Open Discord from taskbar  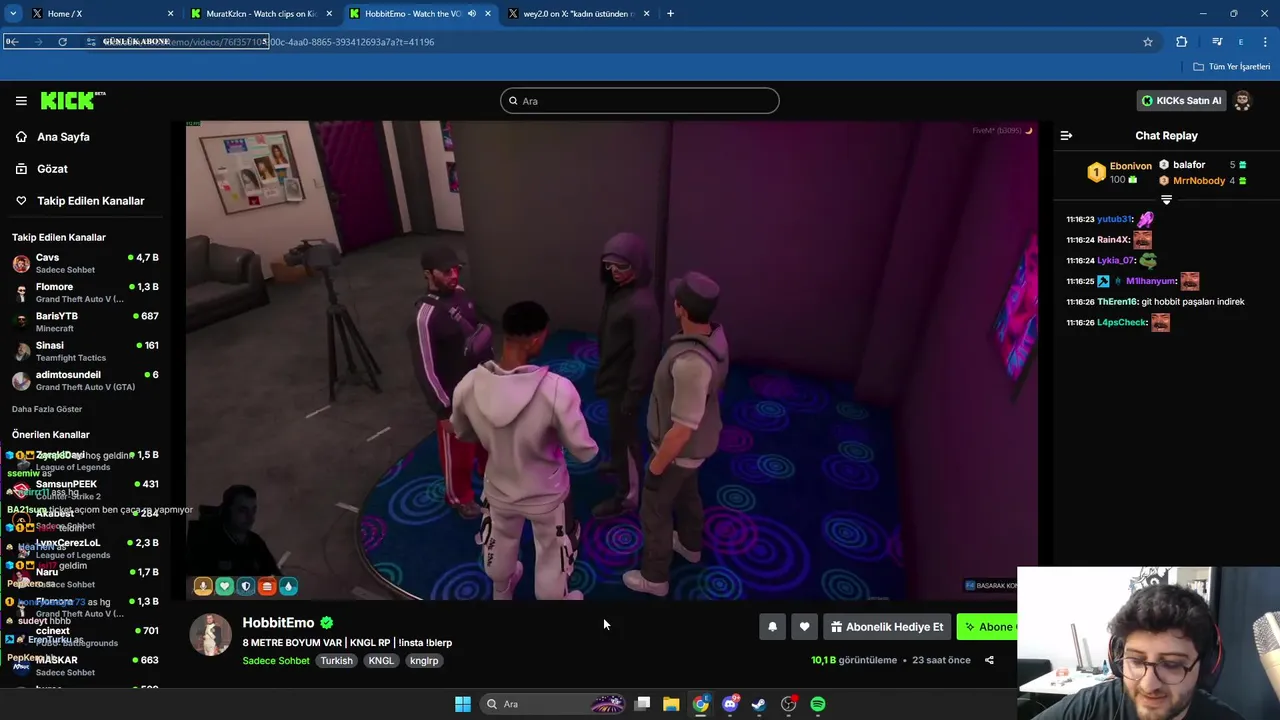(x=730, y=704)
